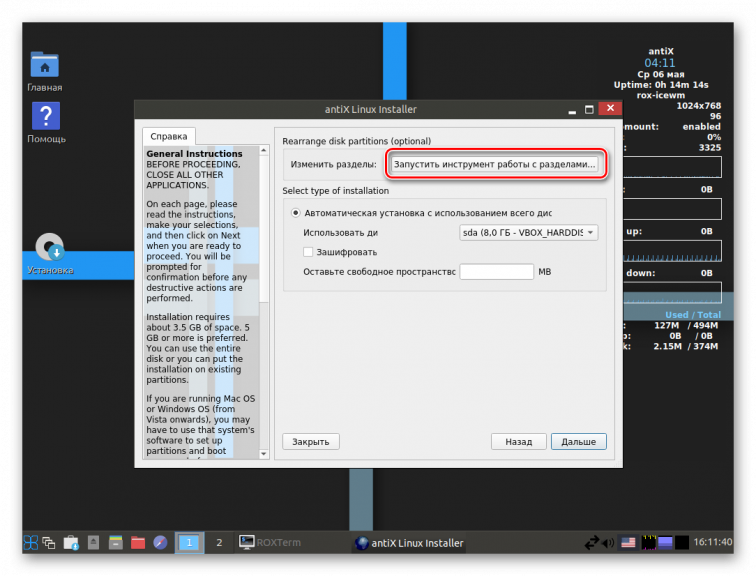756x576 pixels.
Task: Click the antiX Linux Installer title bar
Action: pyautogui.click(x=370, y=109)
